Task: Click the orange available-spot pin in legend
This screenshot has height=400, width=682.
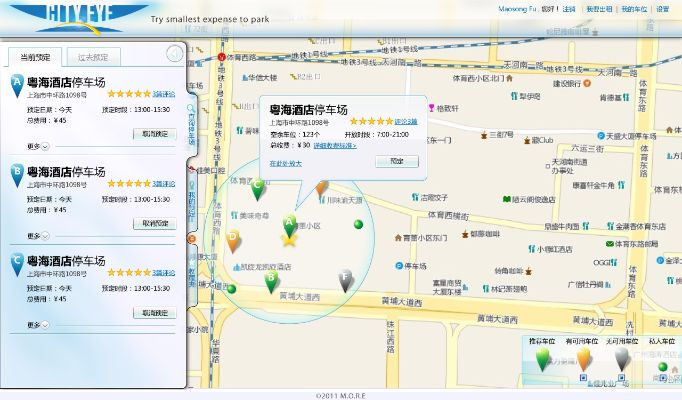Action: 583,360
